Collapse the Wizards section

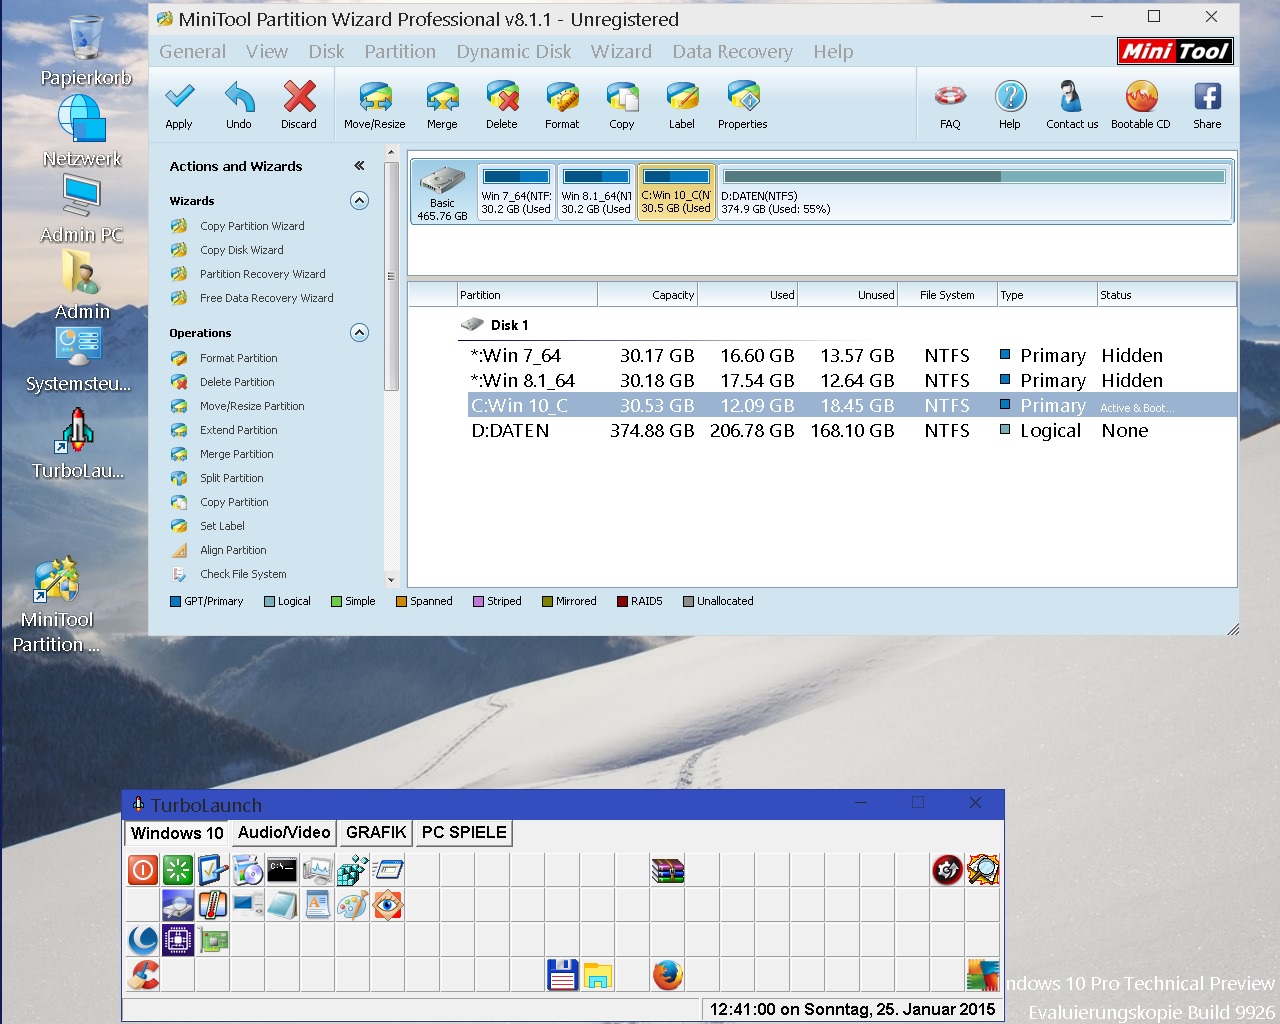click(360, 201)
